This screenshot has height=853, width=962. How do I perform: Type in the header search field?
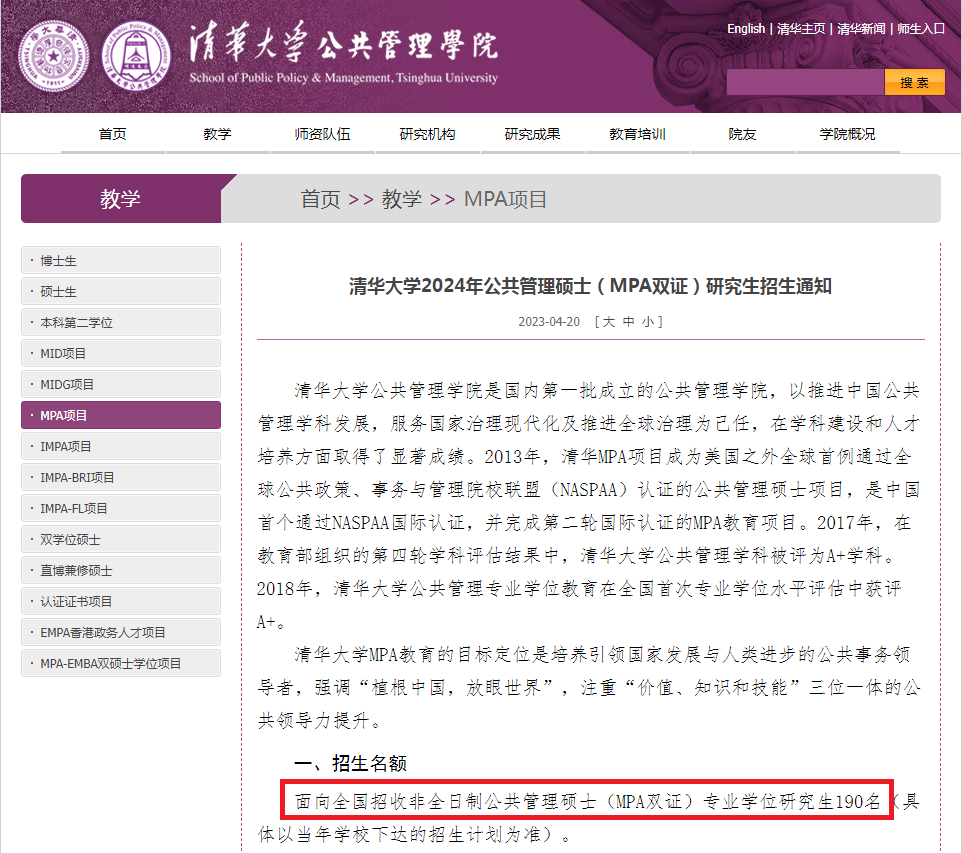[804, 83]
